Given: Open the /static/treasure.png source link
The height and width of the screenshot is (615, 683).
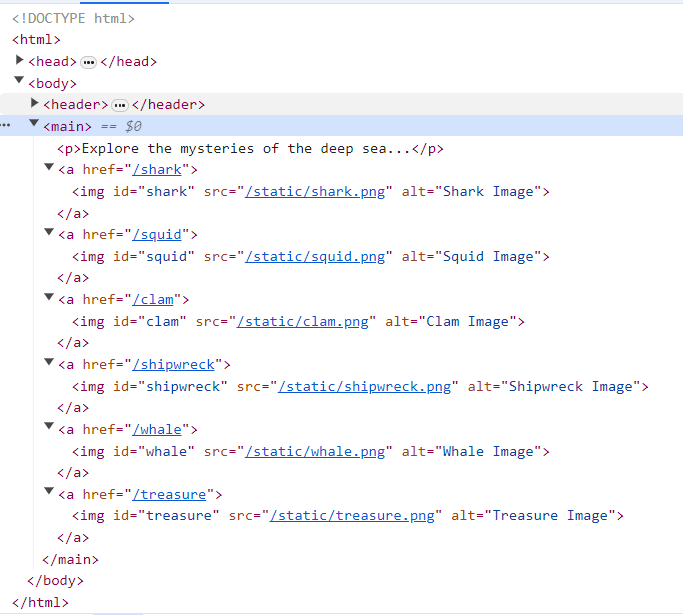Looking at the screenshot, I should point(352,516).
